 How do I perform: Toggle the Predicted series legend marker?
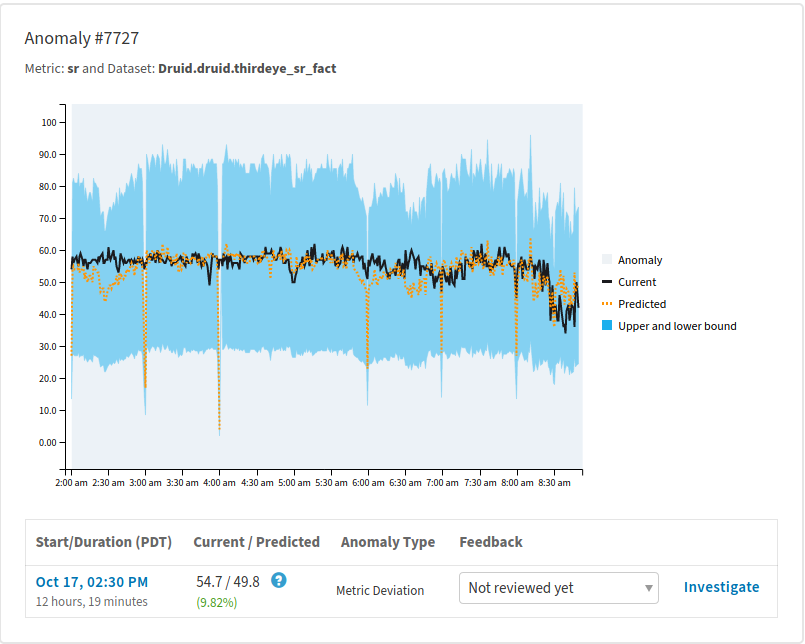pos(607,304)
